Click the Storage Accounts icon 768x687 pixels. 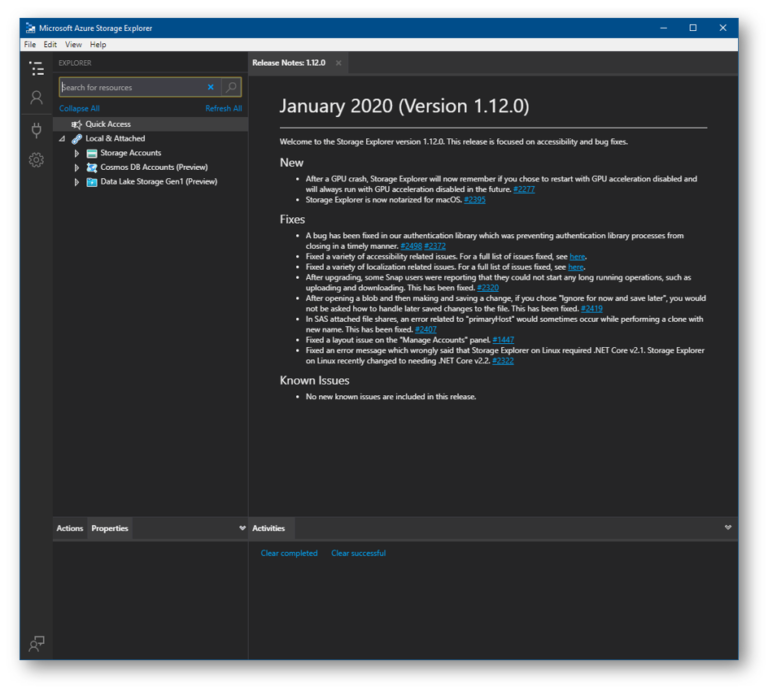point(92,153)
